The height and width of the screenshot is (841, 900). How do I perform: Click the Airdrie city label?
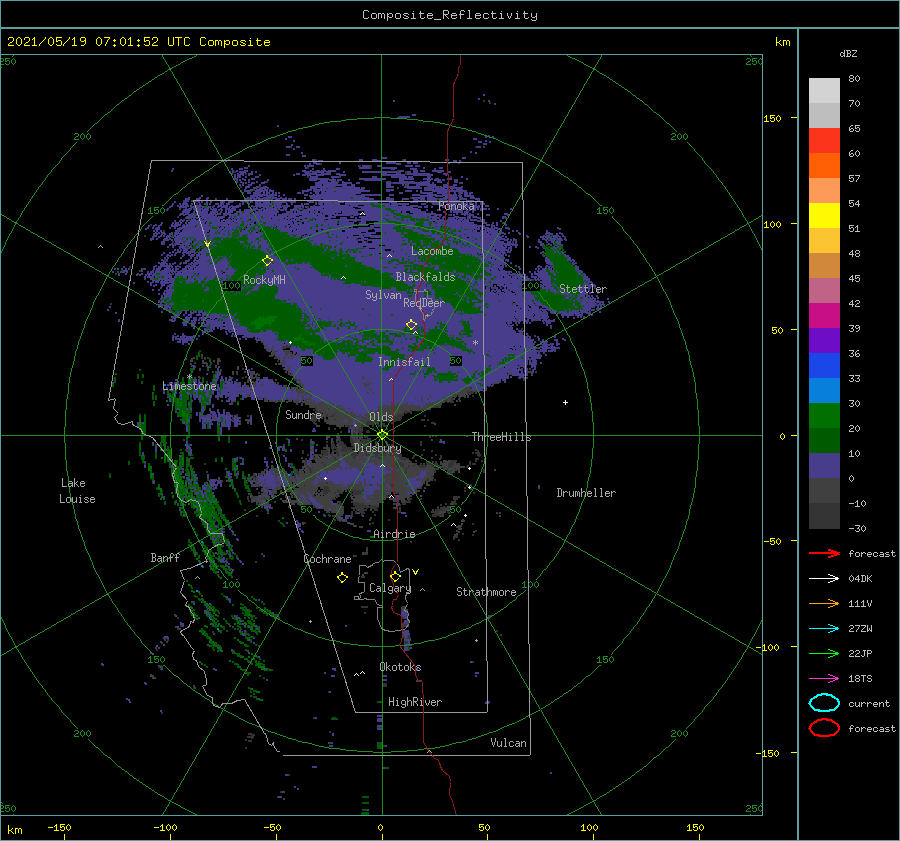coord(394,534)
